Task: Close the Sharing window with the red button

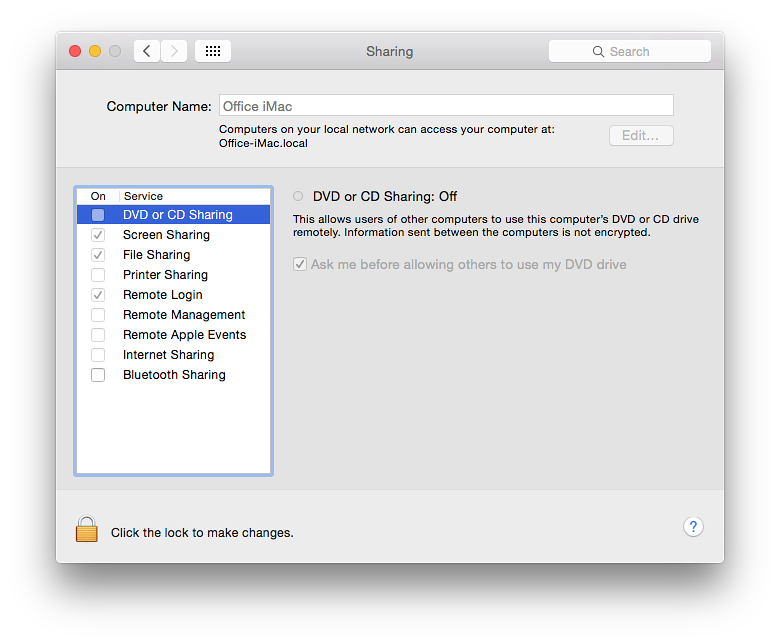Action: (75, 51)
